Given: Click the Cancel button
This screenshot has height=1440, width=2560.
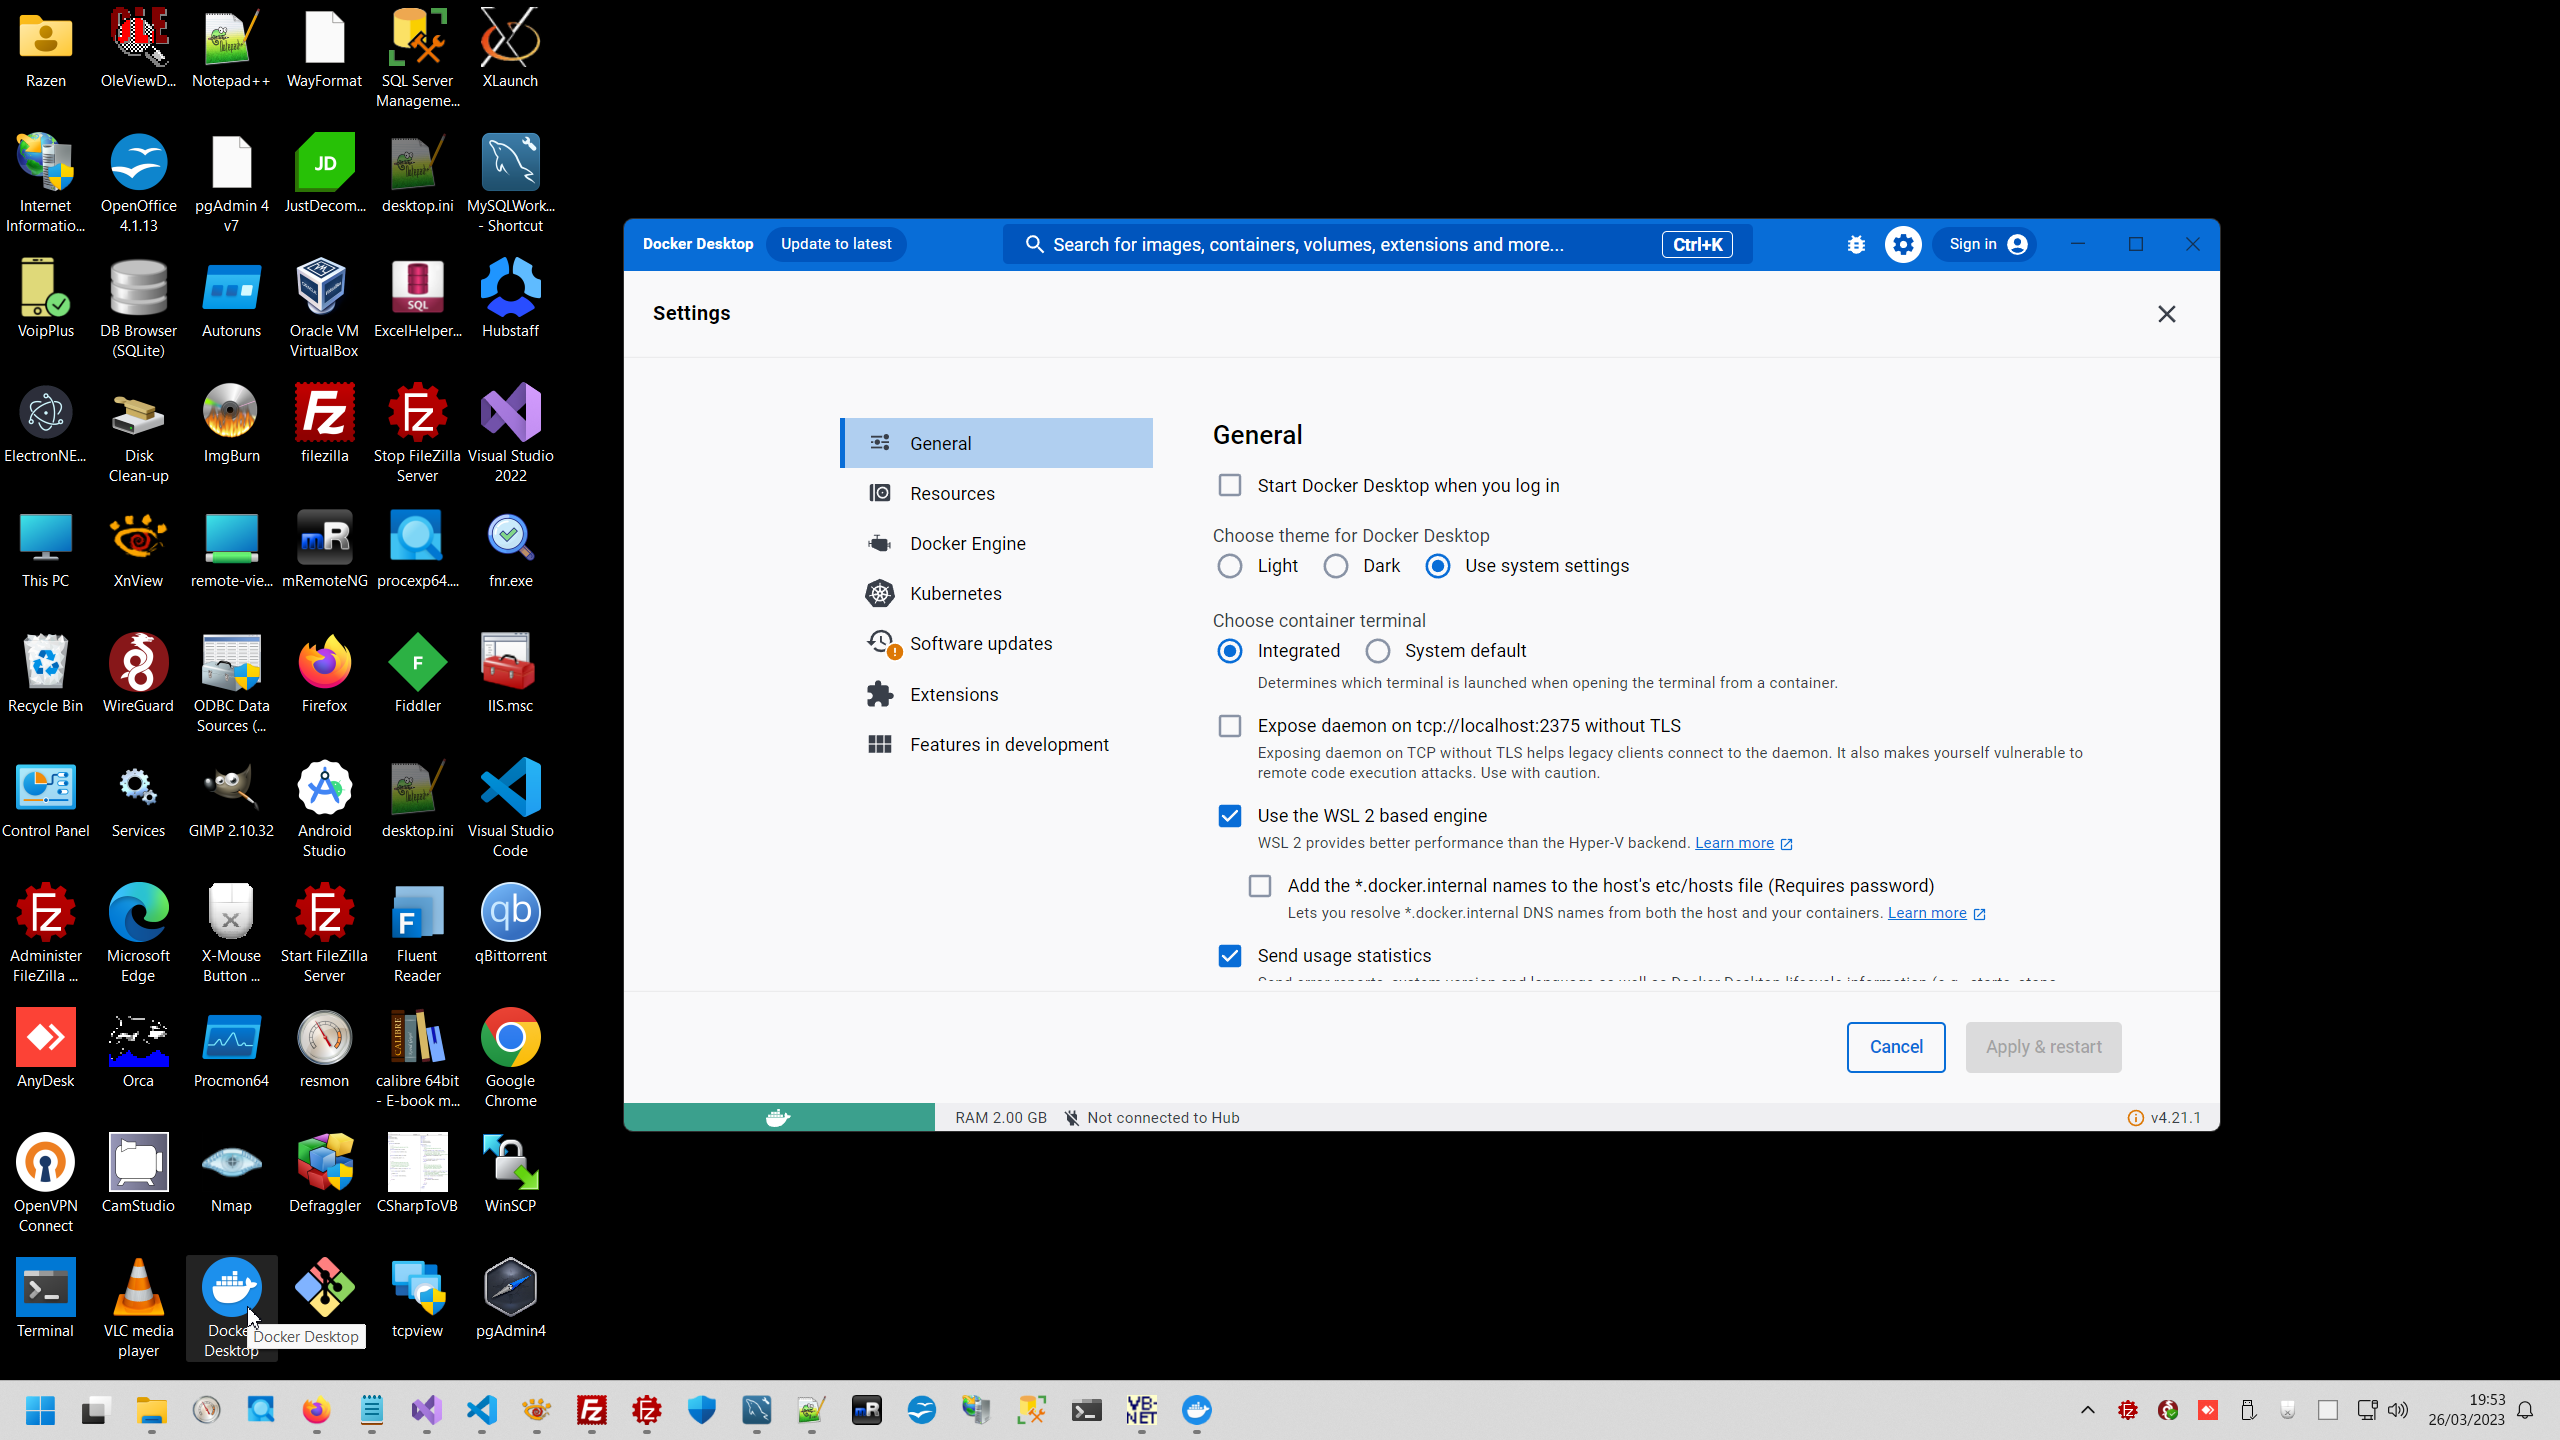Looking at the screenshot, I should click(1895, 1047).
